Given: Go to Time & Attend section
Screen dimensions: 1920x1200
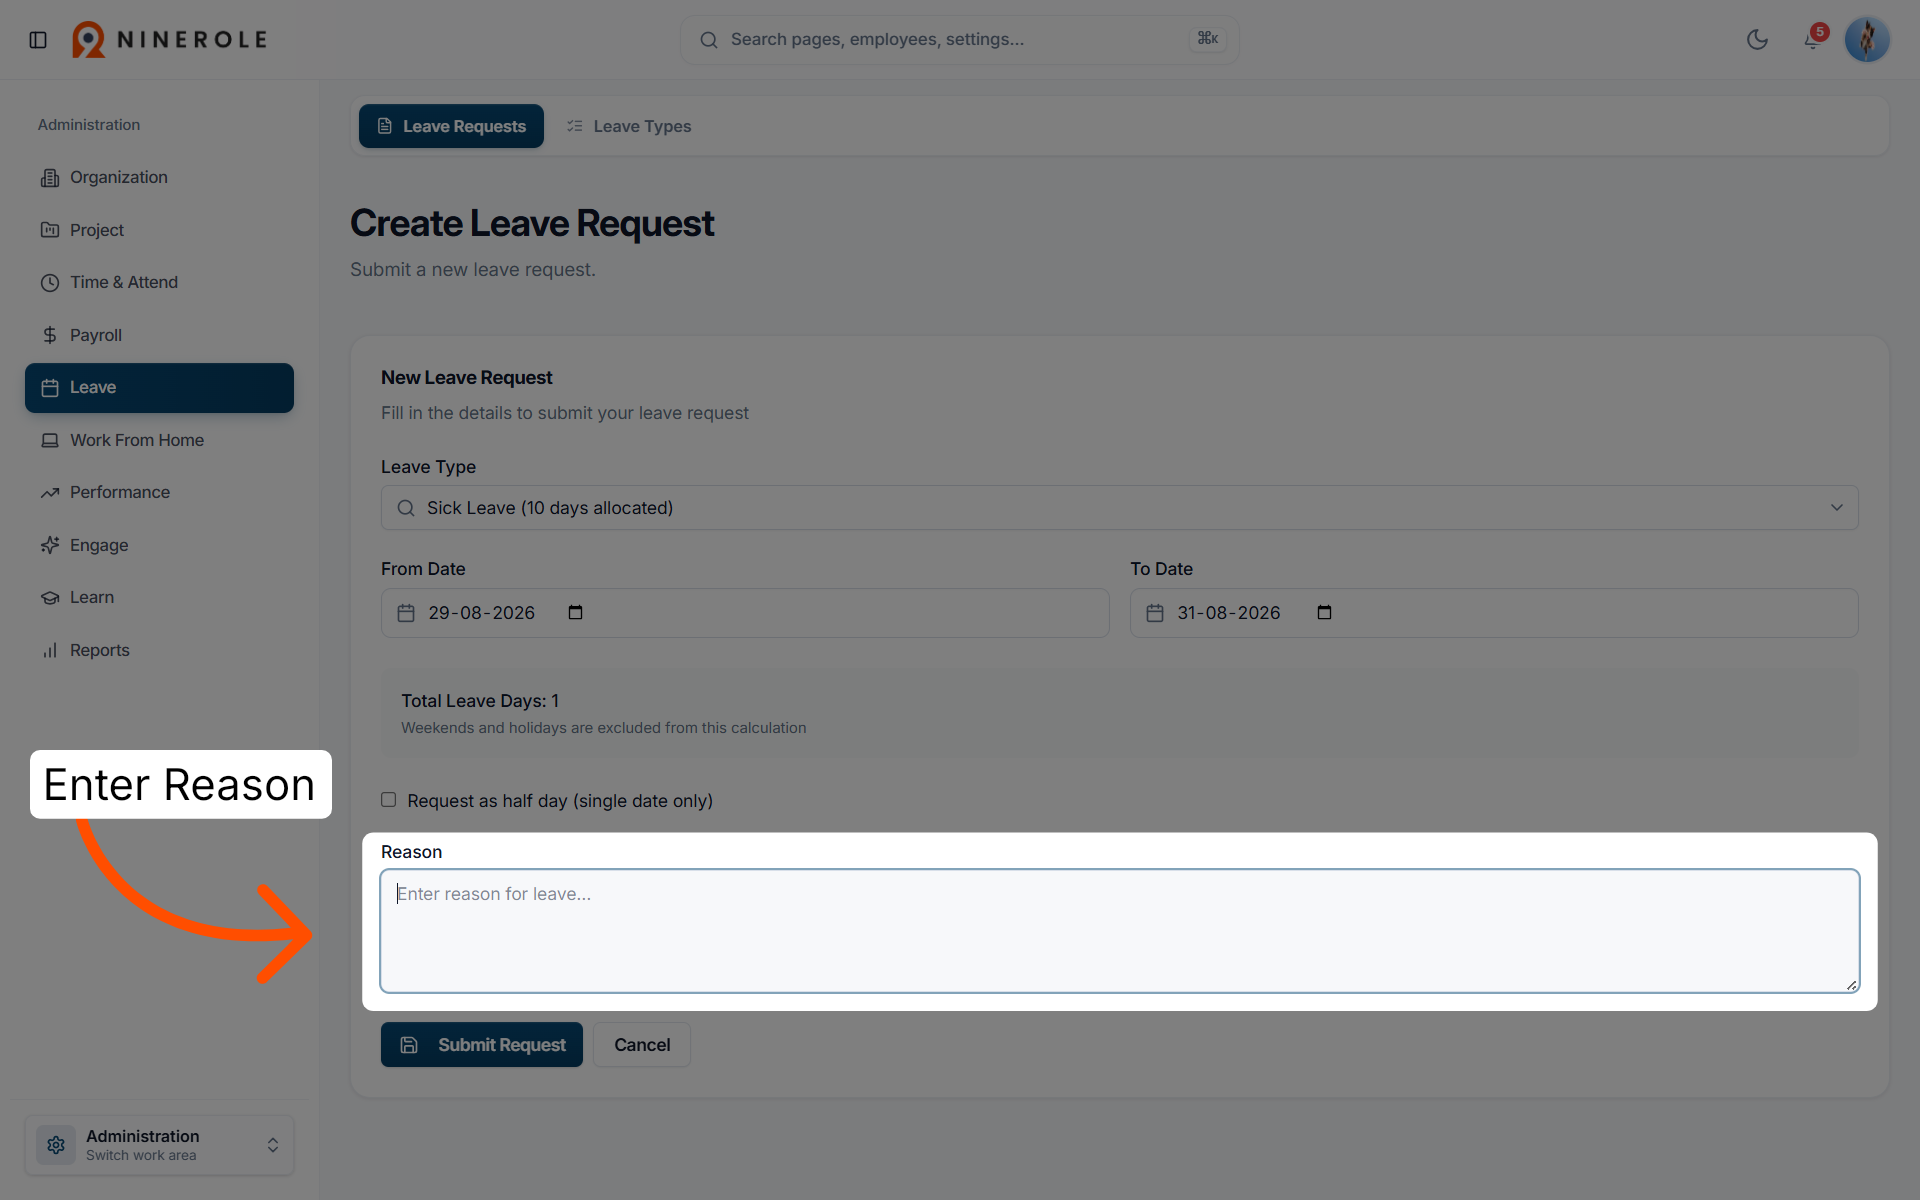Looking at the screenshot, I should 159,282.
